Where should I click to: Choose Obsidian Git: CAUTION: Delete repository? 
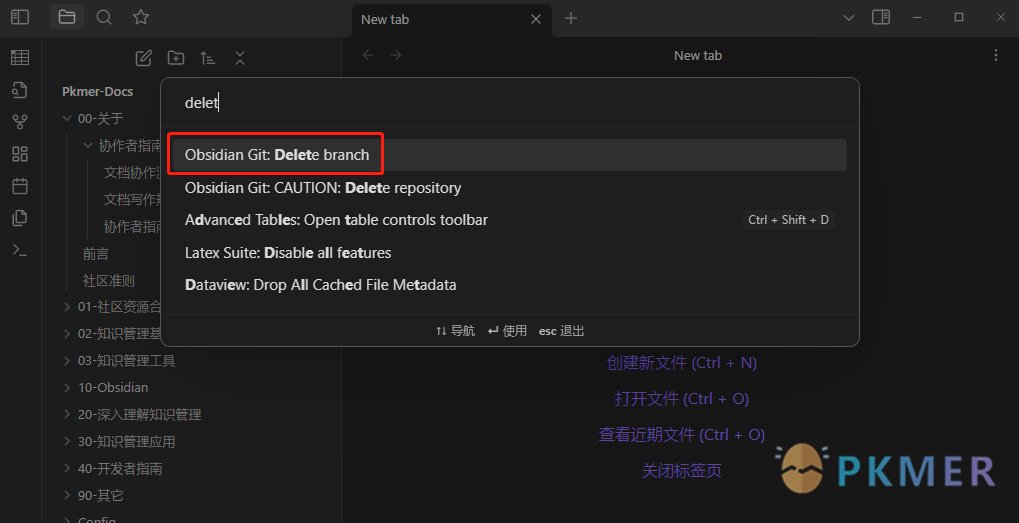point(510,188)
